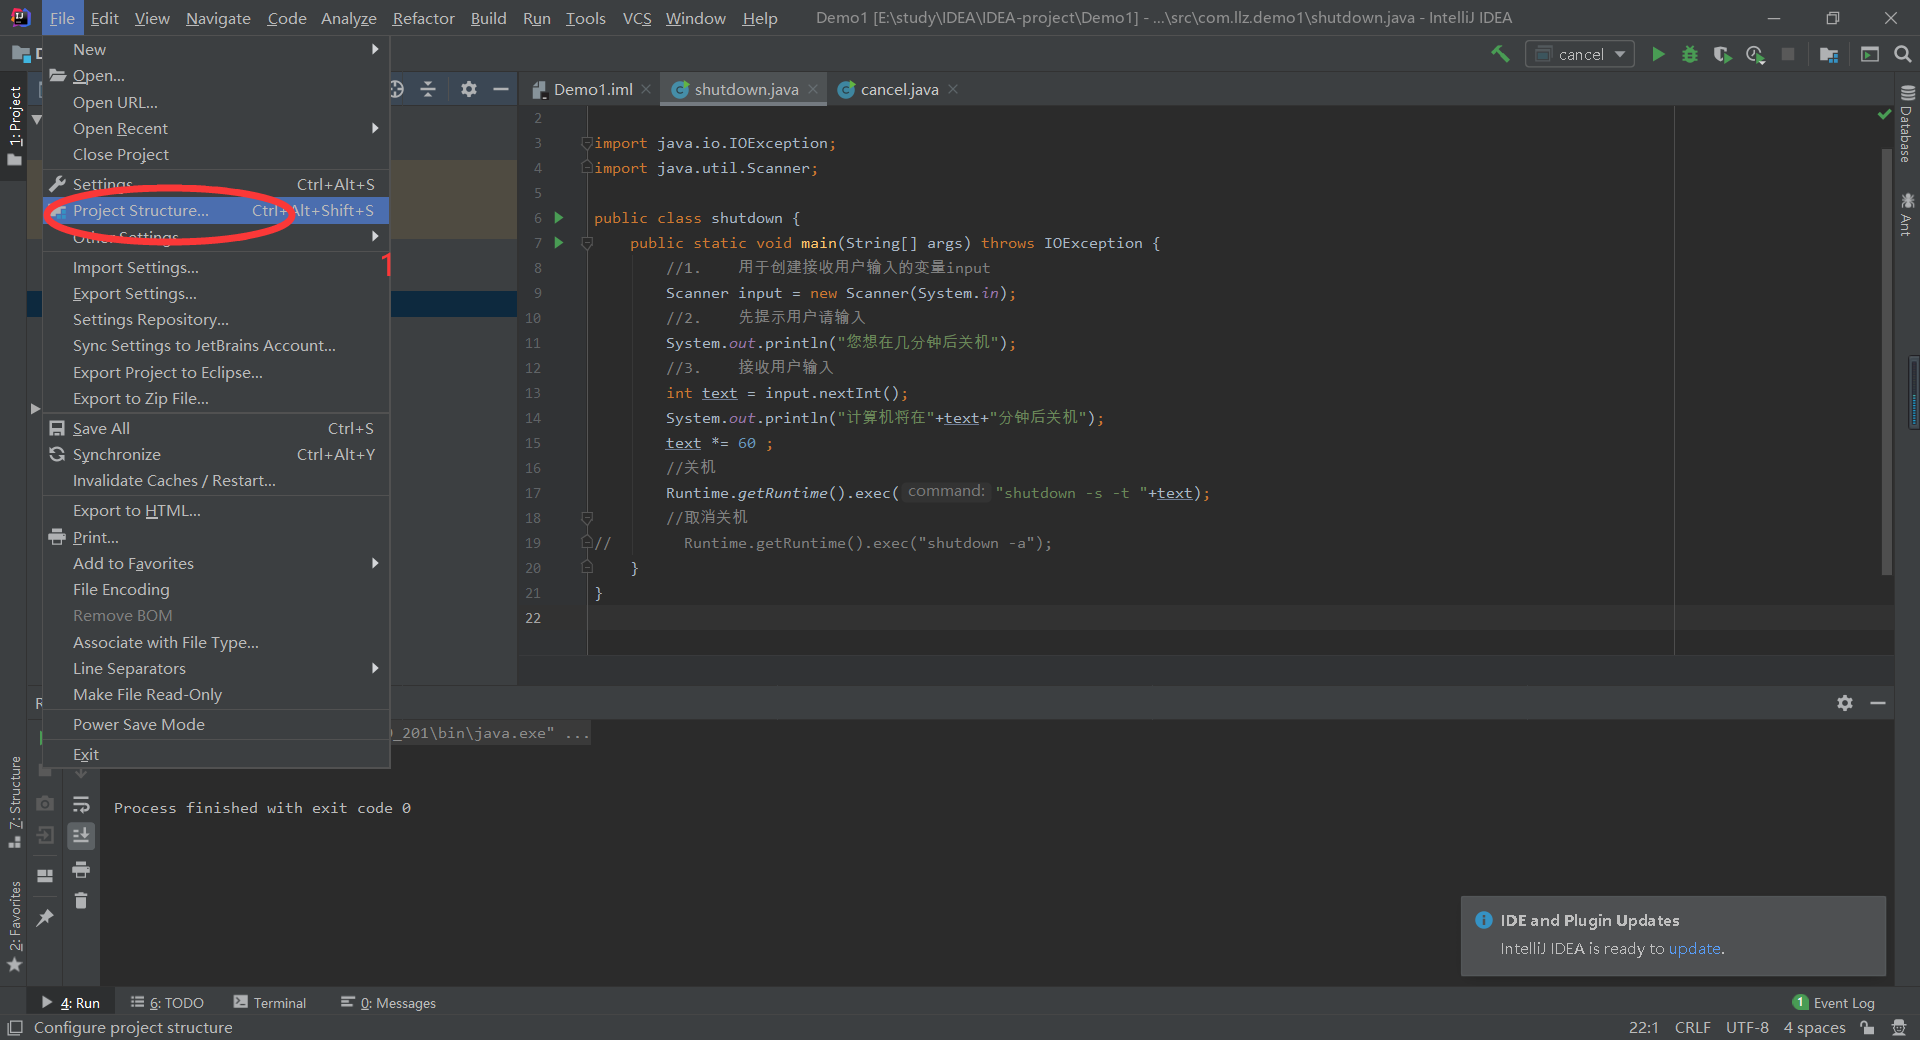Screen dimensions: 1920x1040
Task: Choose Settings... from the File menu
Action: [x=215, y=184]
